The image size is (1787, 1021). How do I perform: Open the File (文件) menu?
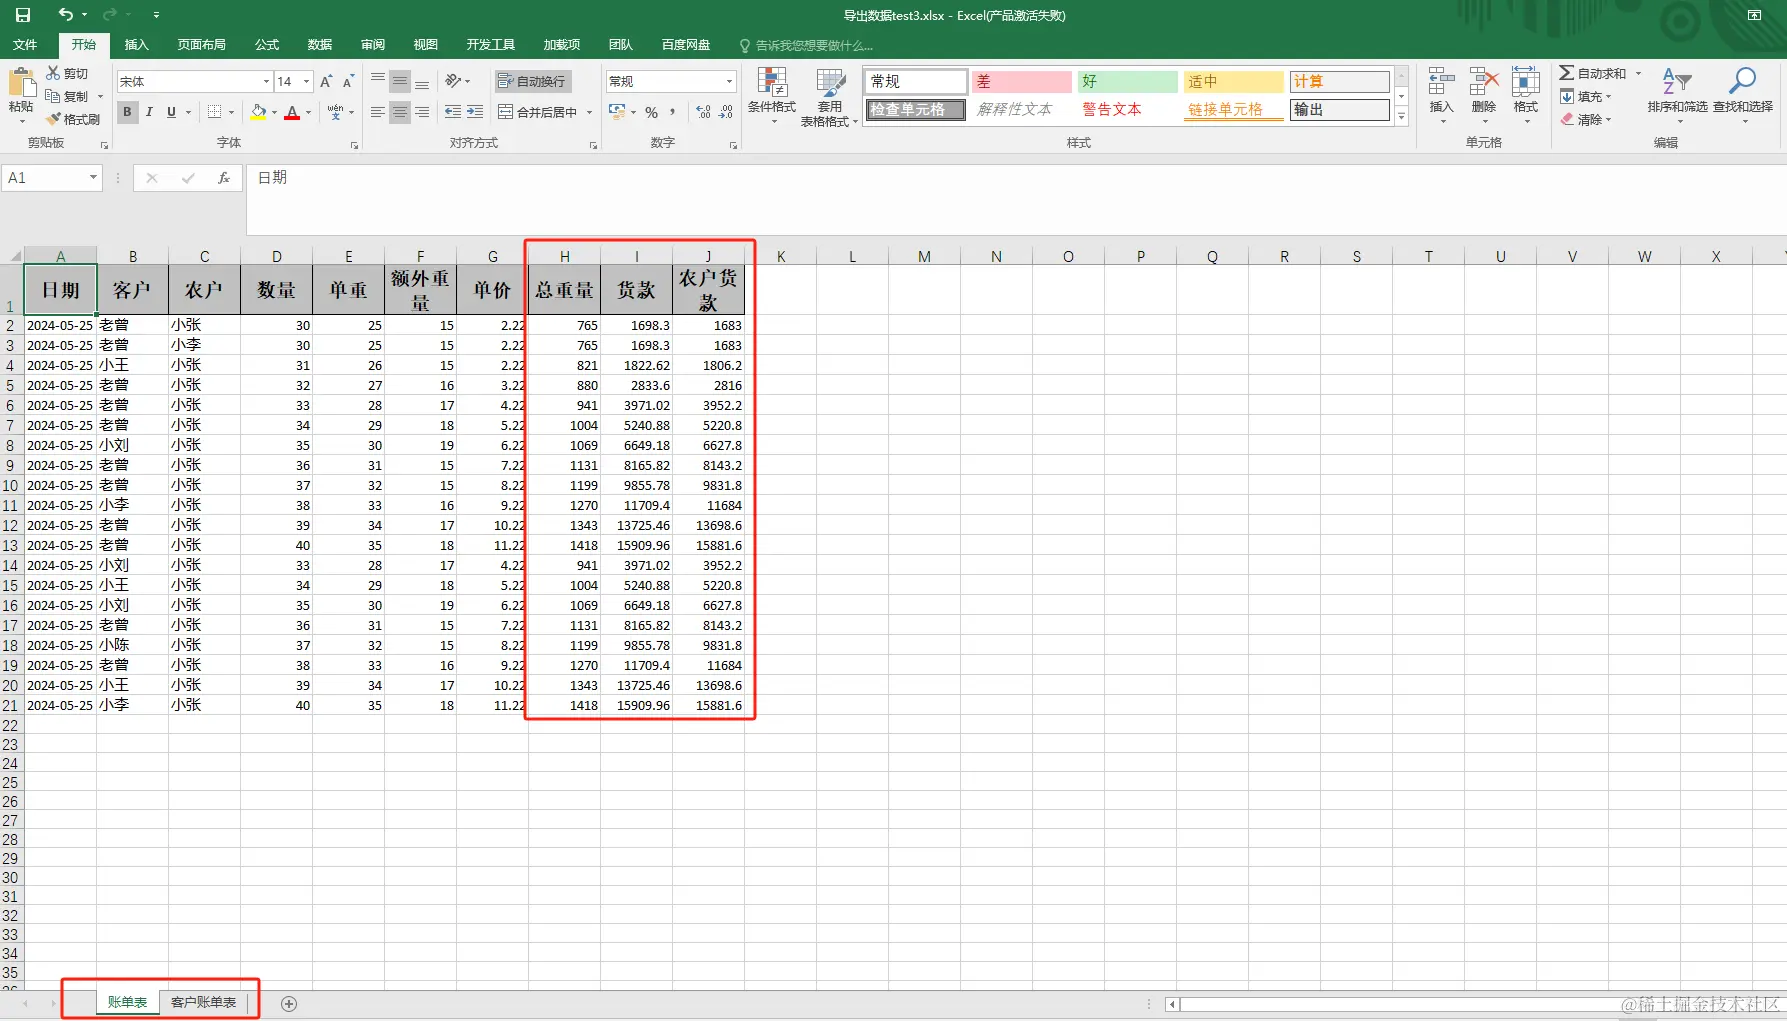pyautogui.click(x=25, y=45)
